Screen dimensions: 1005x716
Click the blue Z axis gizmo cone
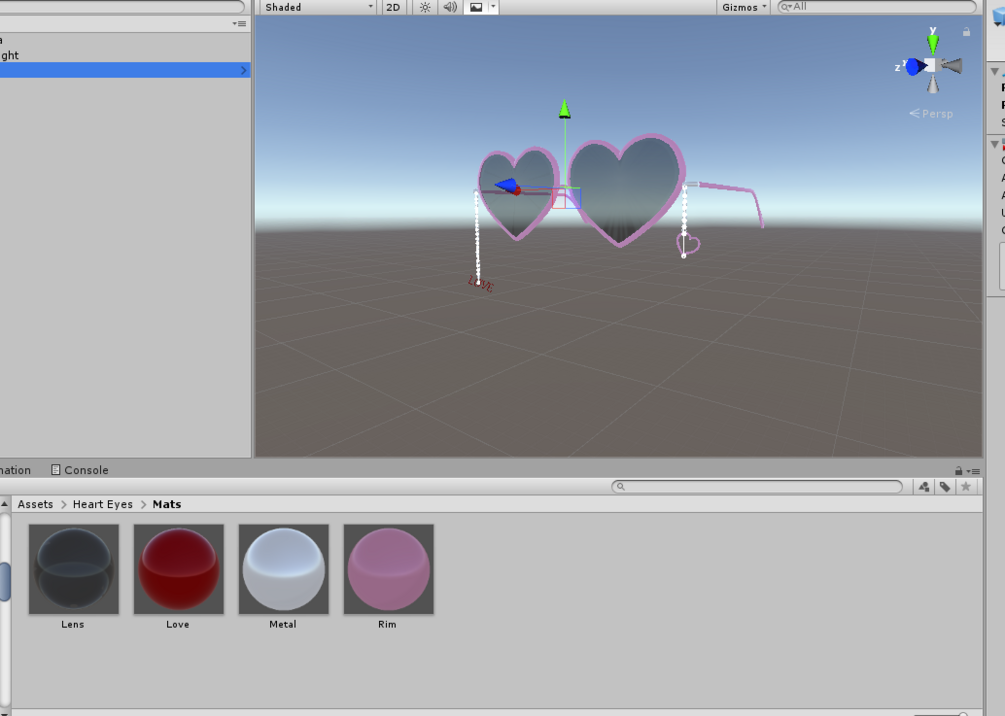(x=915, y=66)
